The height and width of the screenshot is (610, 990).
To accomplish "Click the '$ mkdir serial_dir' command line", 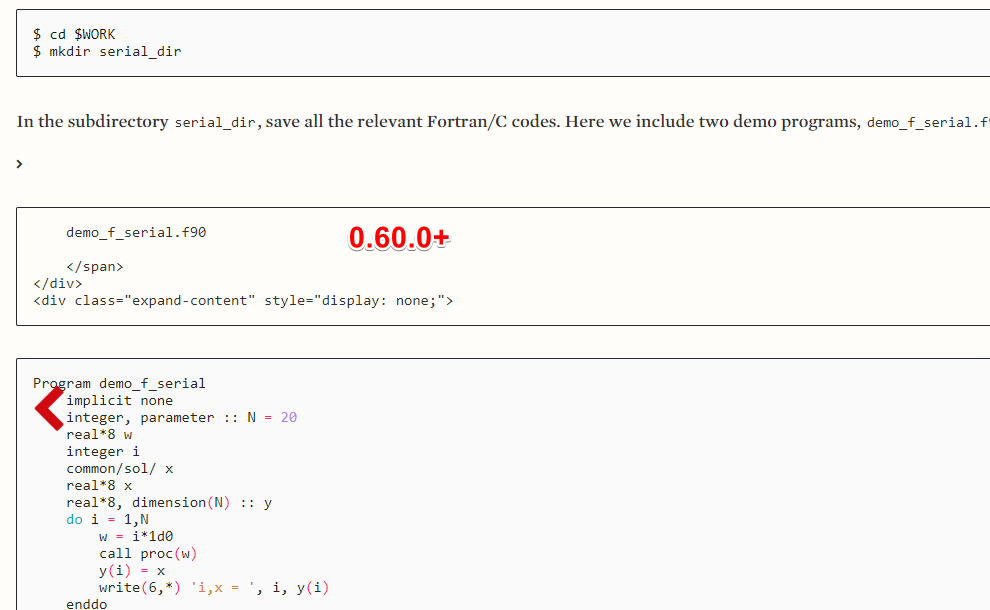I will tap(107, 51).
